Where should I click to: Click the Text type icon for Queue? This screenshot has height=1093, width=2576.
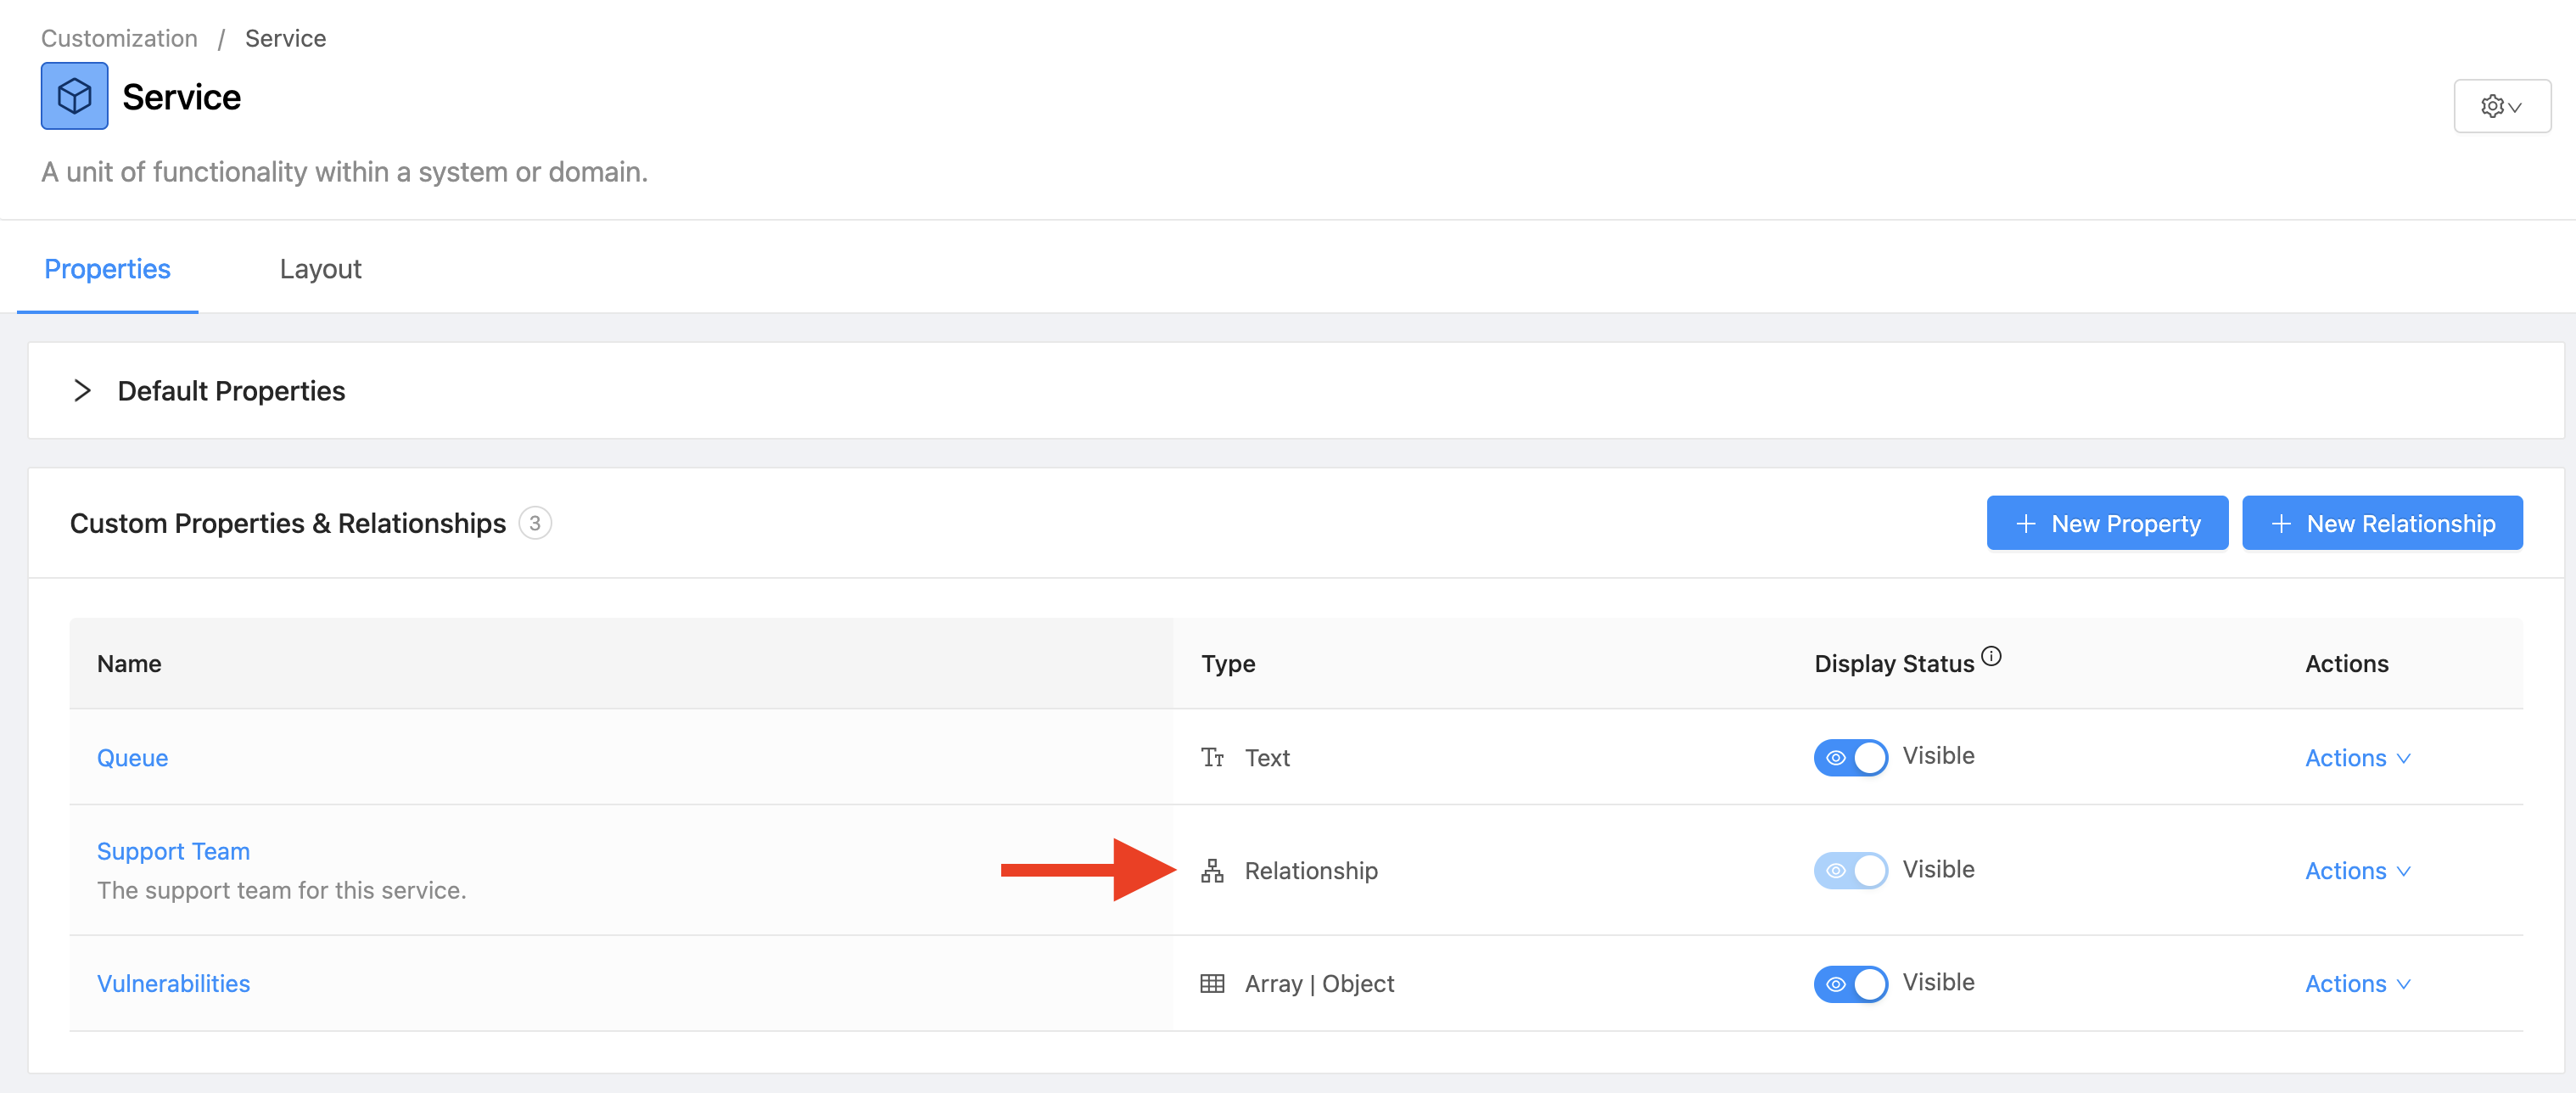(x=1212, y=757)
